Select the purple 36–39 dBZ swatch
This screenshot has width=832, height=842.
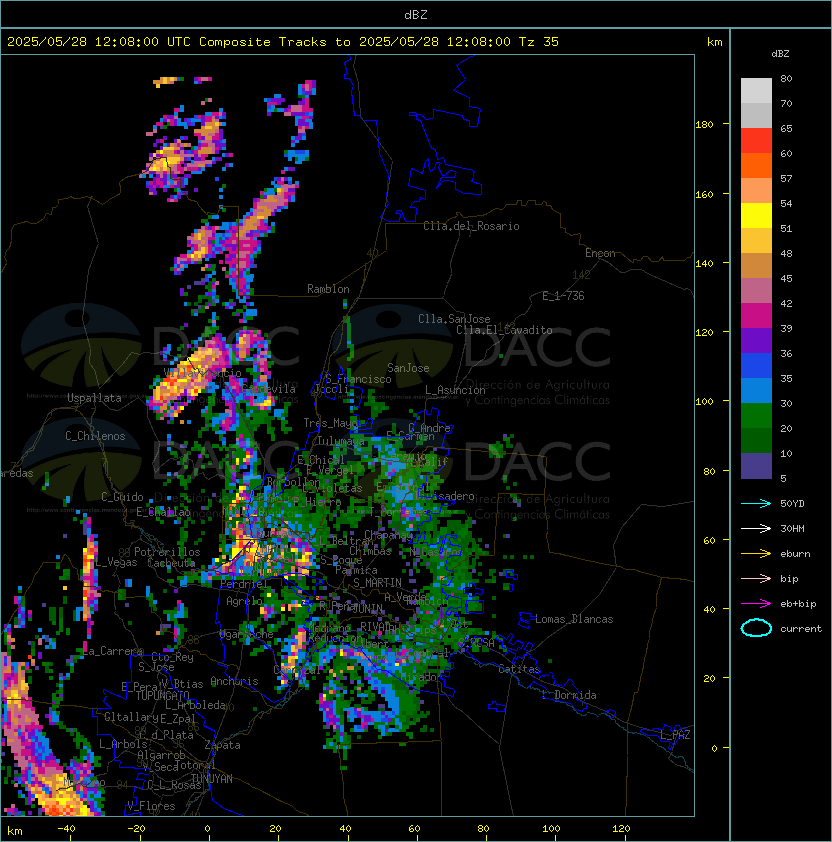point(756,340)
